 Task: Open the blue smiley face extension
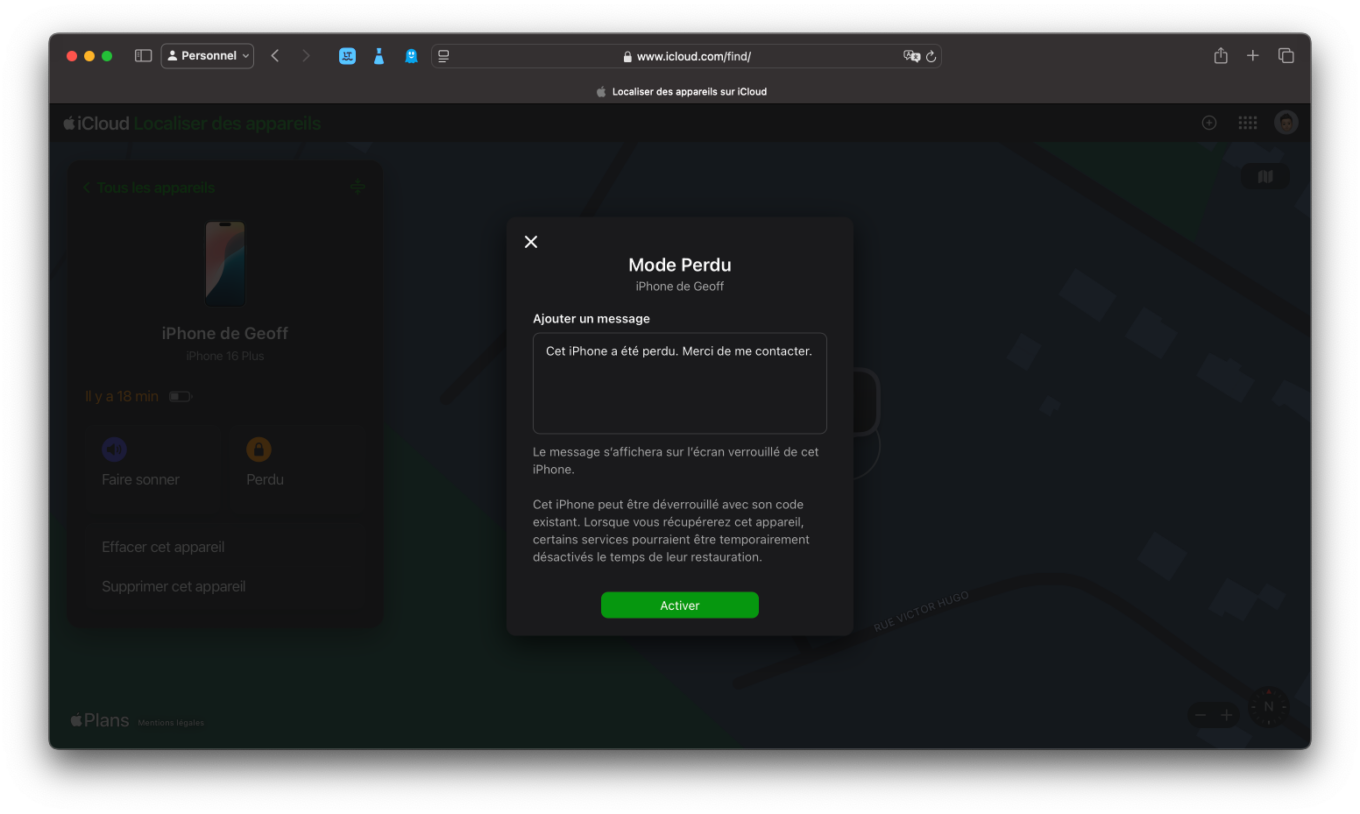347,56
